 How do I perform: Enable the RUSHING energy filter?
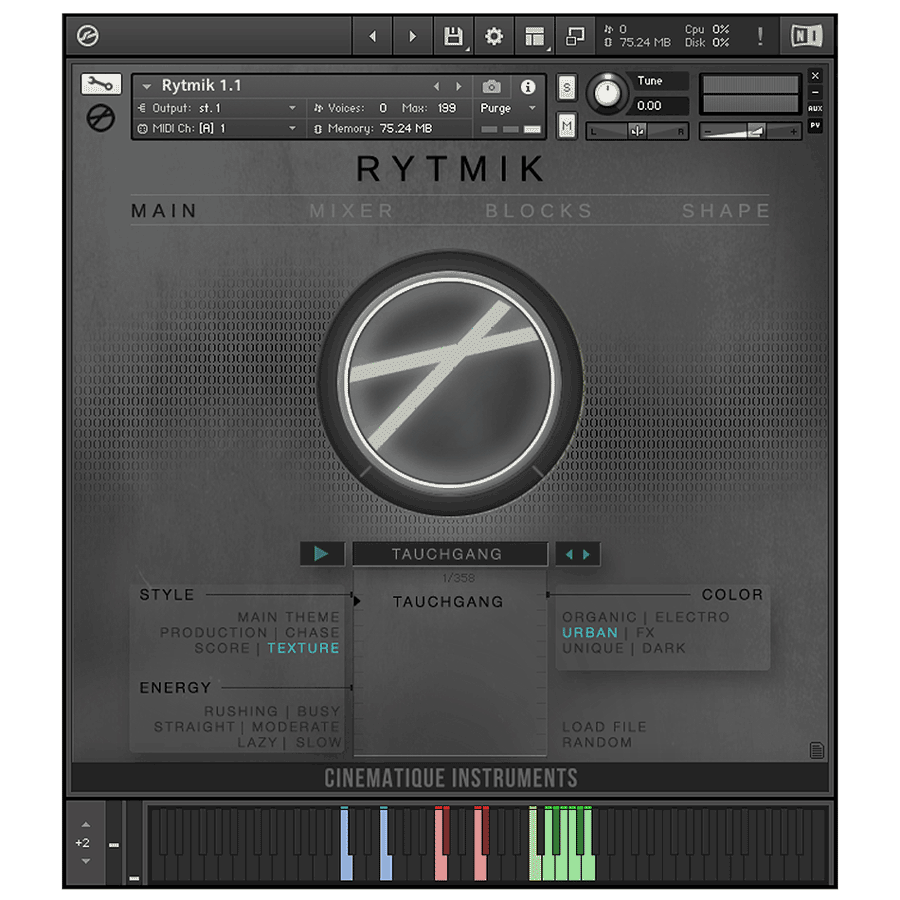coord(241,711)
